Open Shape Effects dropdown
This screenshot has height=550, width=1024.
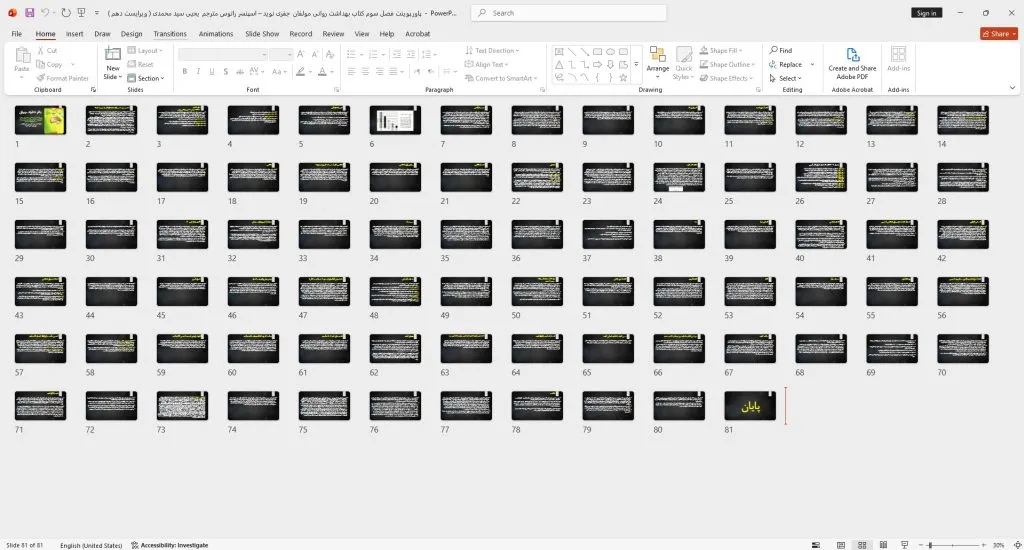(x=726, y=78)
